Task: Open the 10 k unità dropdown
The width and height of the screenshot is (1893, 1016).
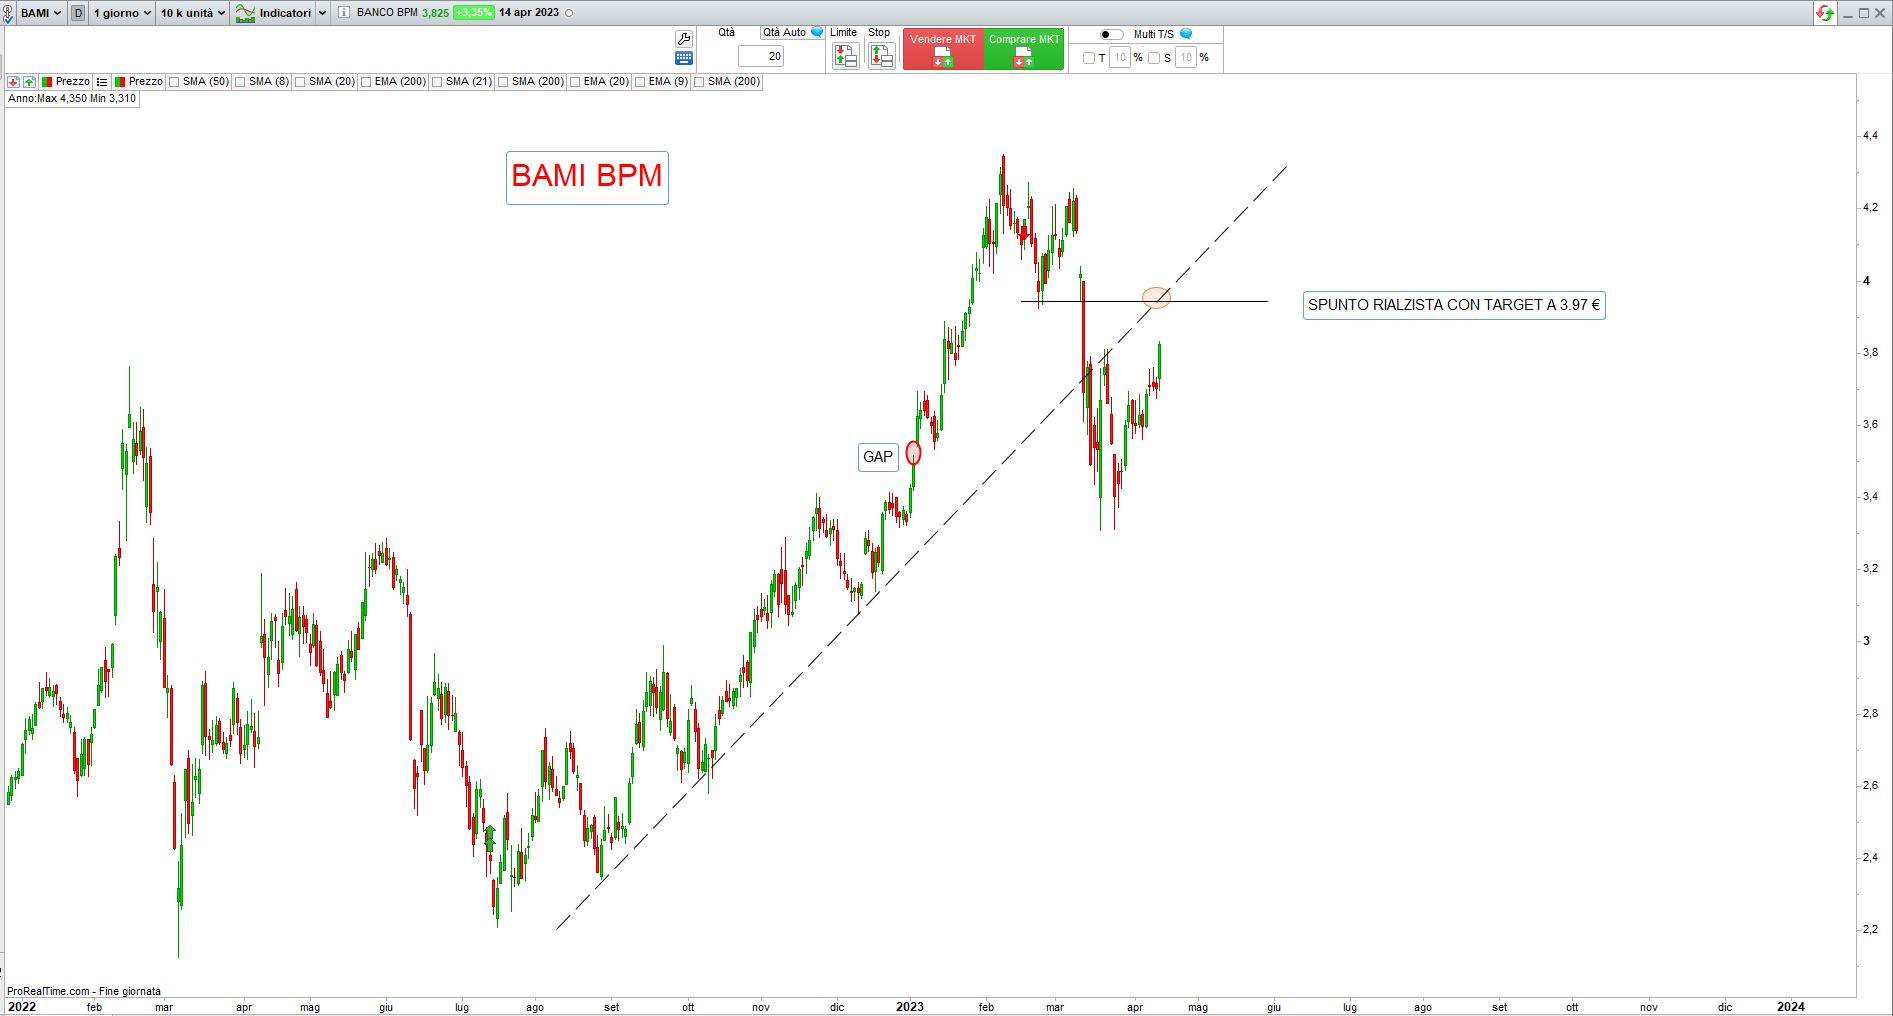Action: pyautogui.click(x=193, y=13)
